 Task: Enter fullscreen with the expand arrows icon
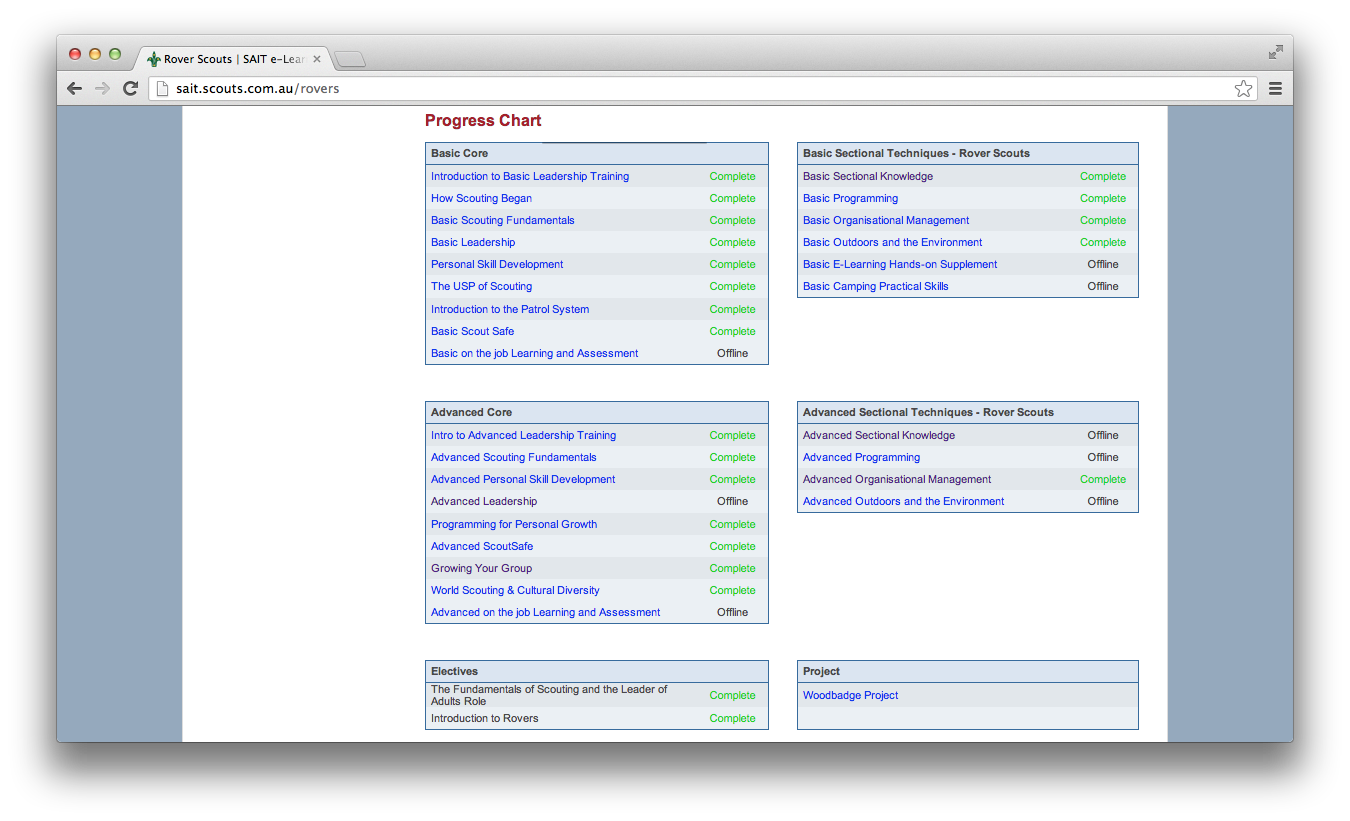[x=1275, y=52]
